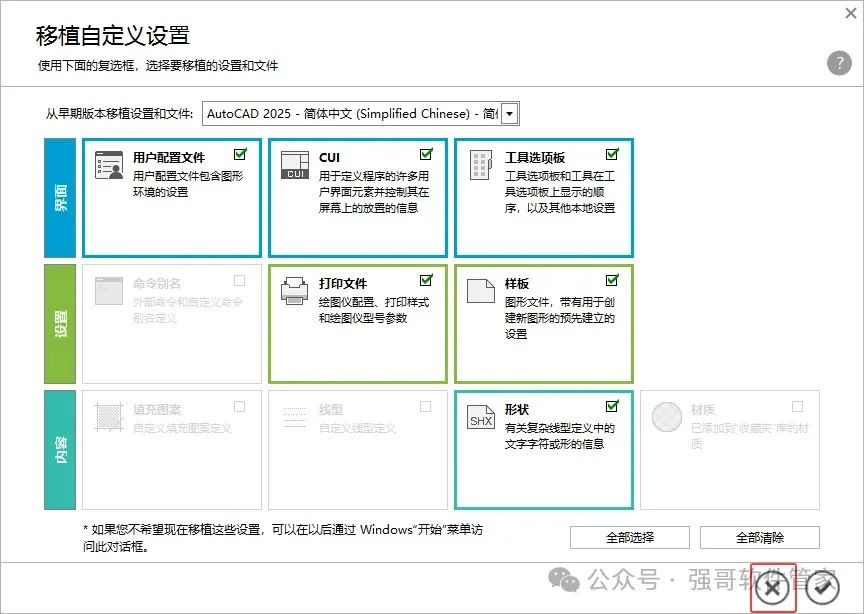Click the 打印文件 title text
This screenshot has height=614, width=864.
343,283
